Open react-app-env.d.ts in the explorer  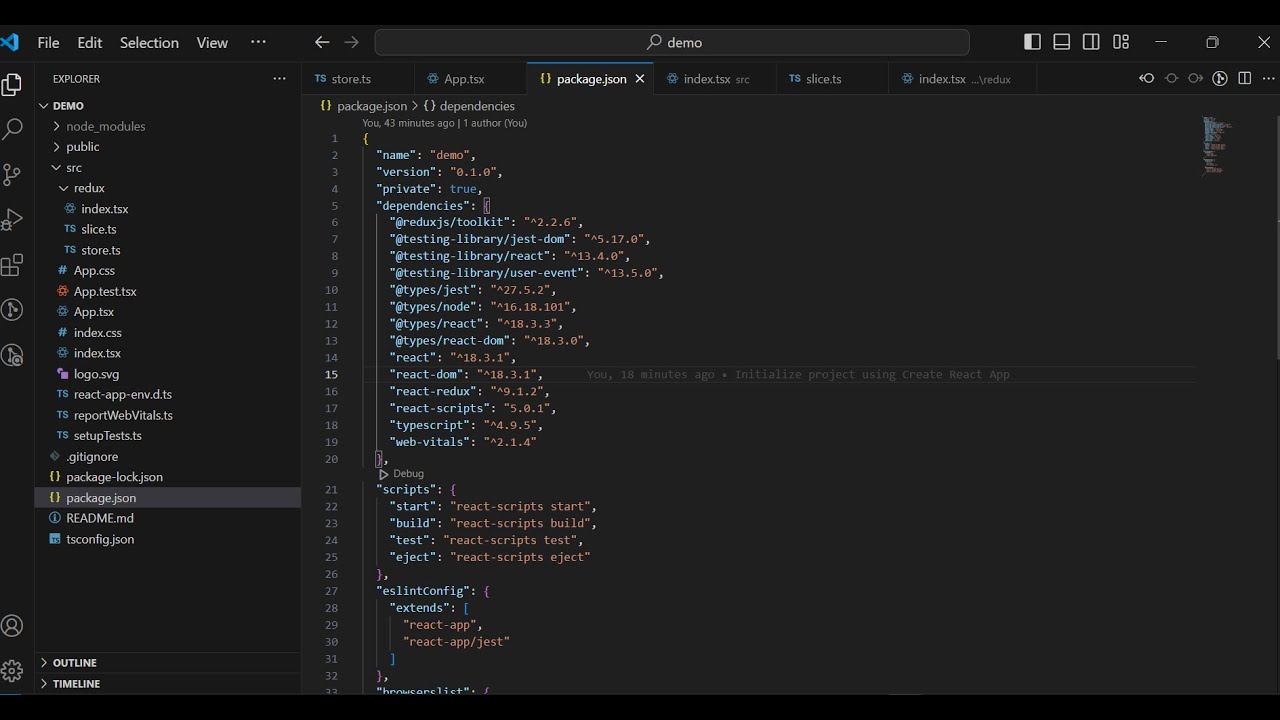[168, 394]
